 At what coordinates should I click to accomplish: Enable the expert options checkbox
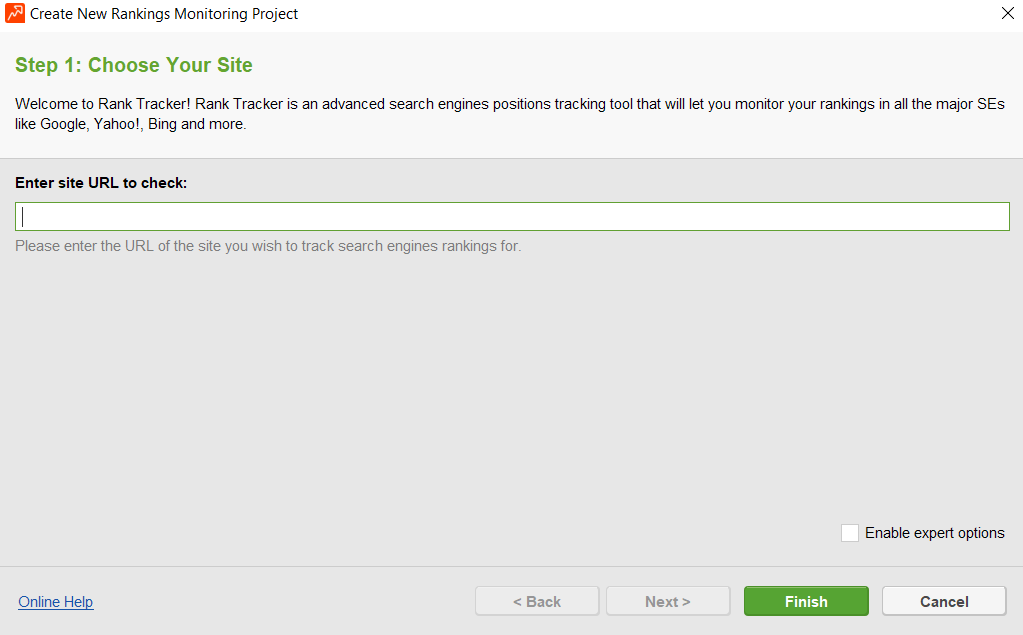tap(850, 533)
